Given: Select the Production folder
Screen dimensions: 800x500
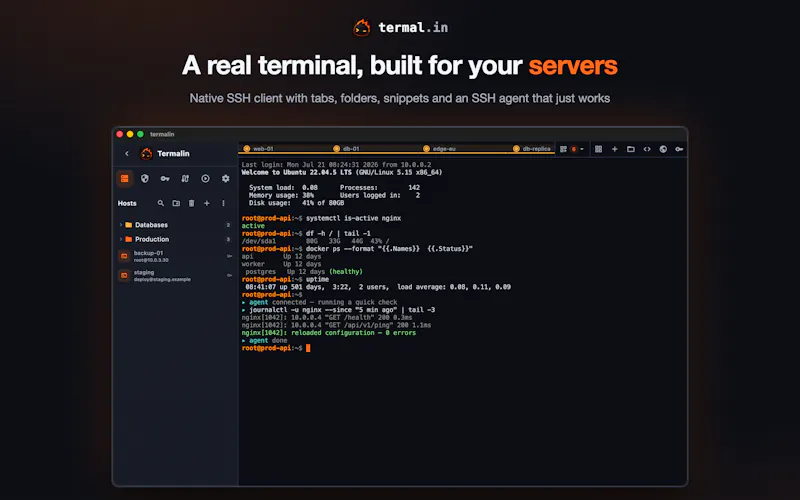Looking at the screenshot, I should click(175, 239).
